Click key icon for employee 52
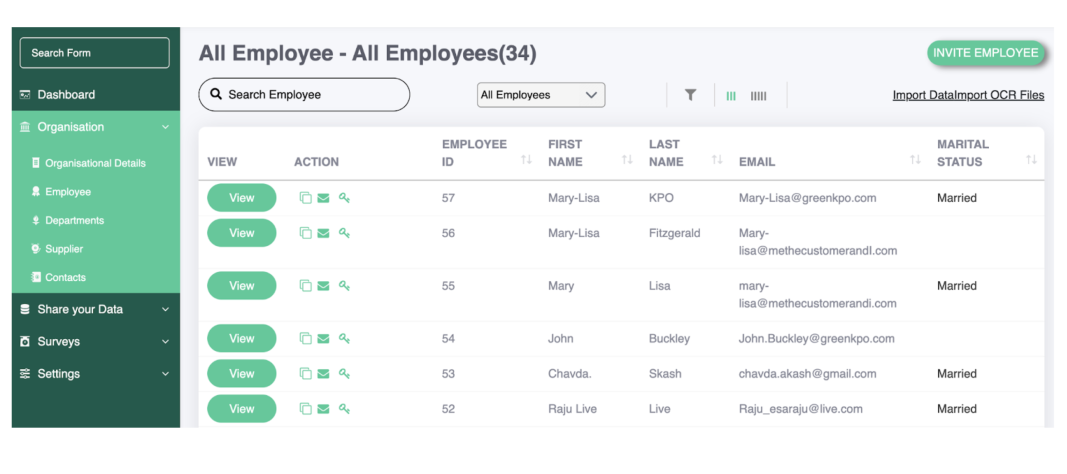Image resolution: width=1067 pixels, height=474 pixels. tap(344, 409)
